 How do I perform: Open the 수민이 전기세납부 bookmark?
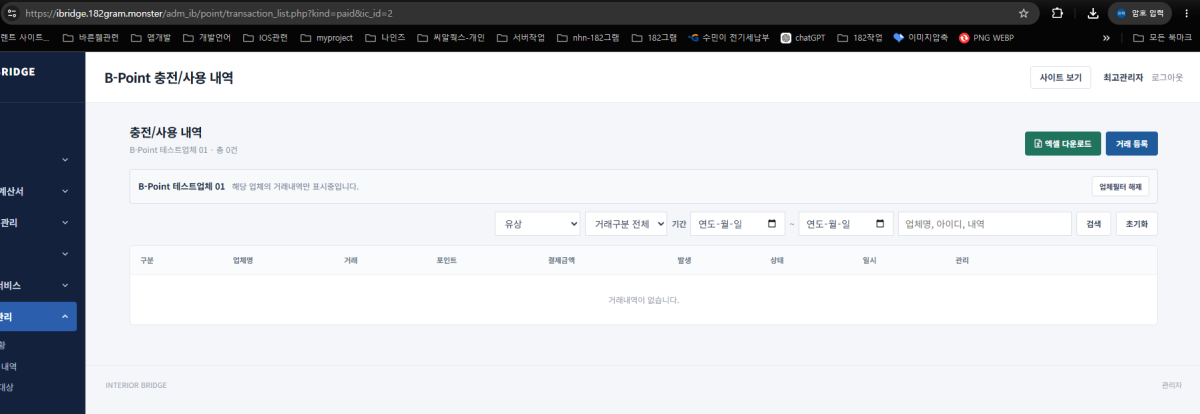[730, 37]
